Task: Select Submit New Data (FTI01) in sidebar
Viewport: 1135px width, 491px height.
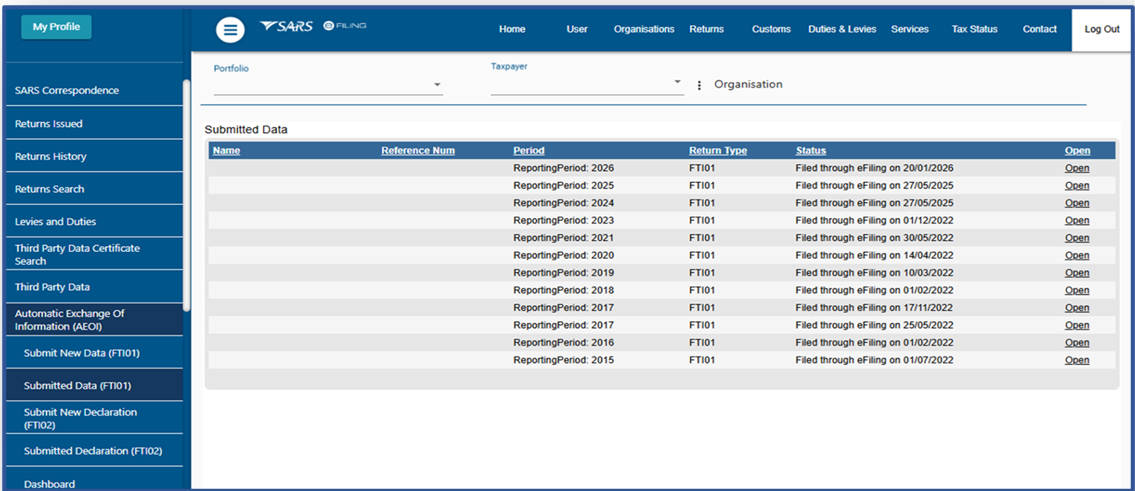Action: 81,353
